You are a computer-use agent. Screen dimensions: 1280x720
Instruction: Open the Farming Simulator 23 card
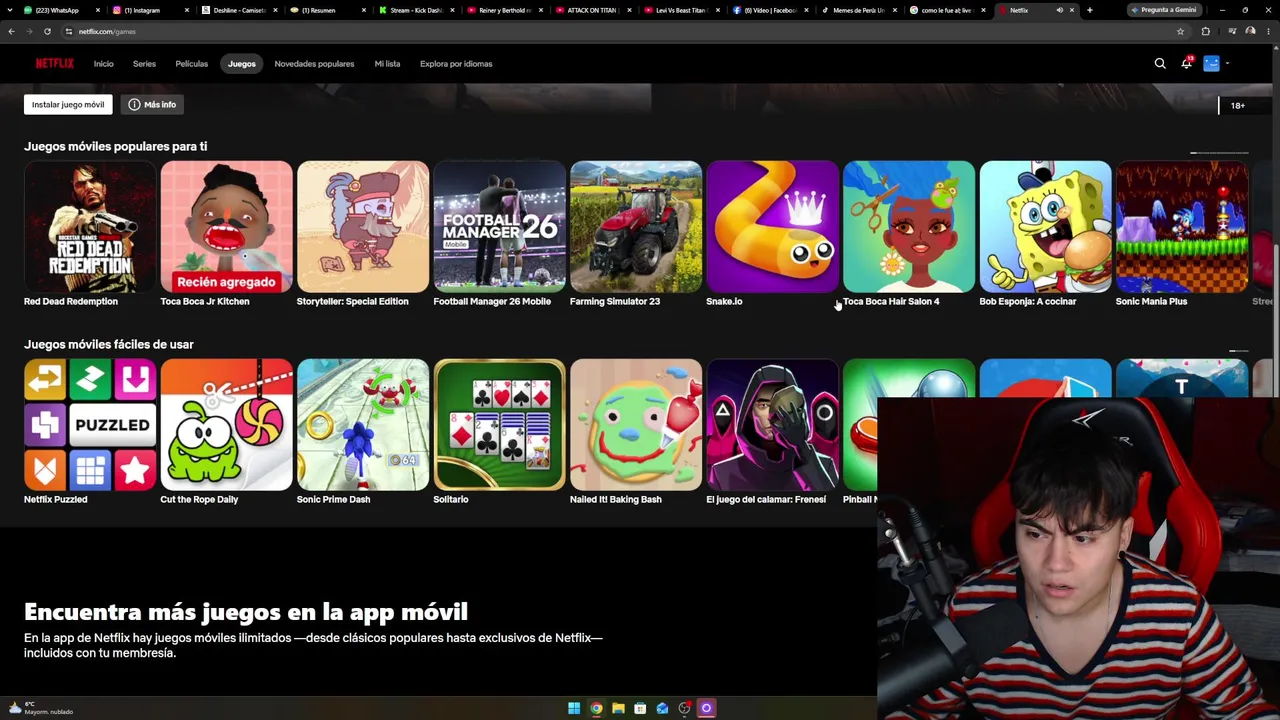(636, 226)
